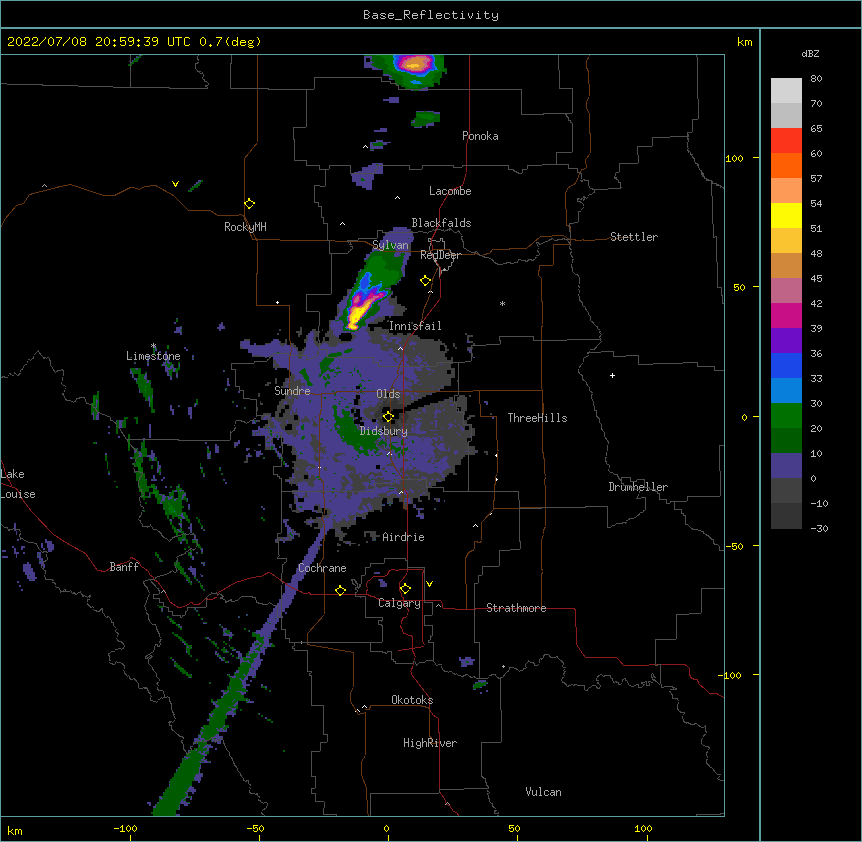Select the Blackfalds label

441,223
